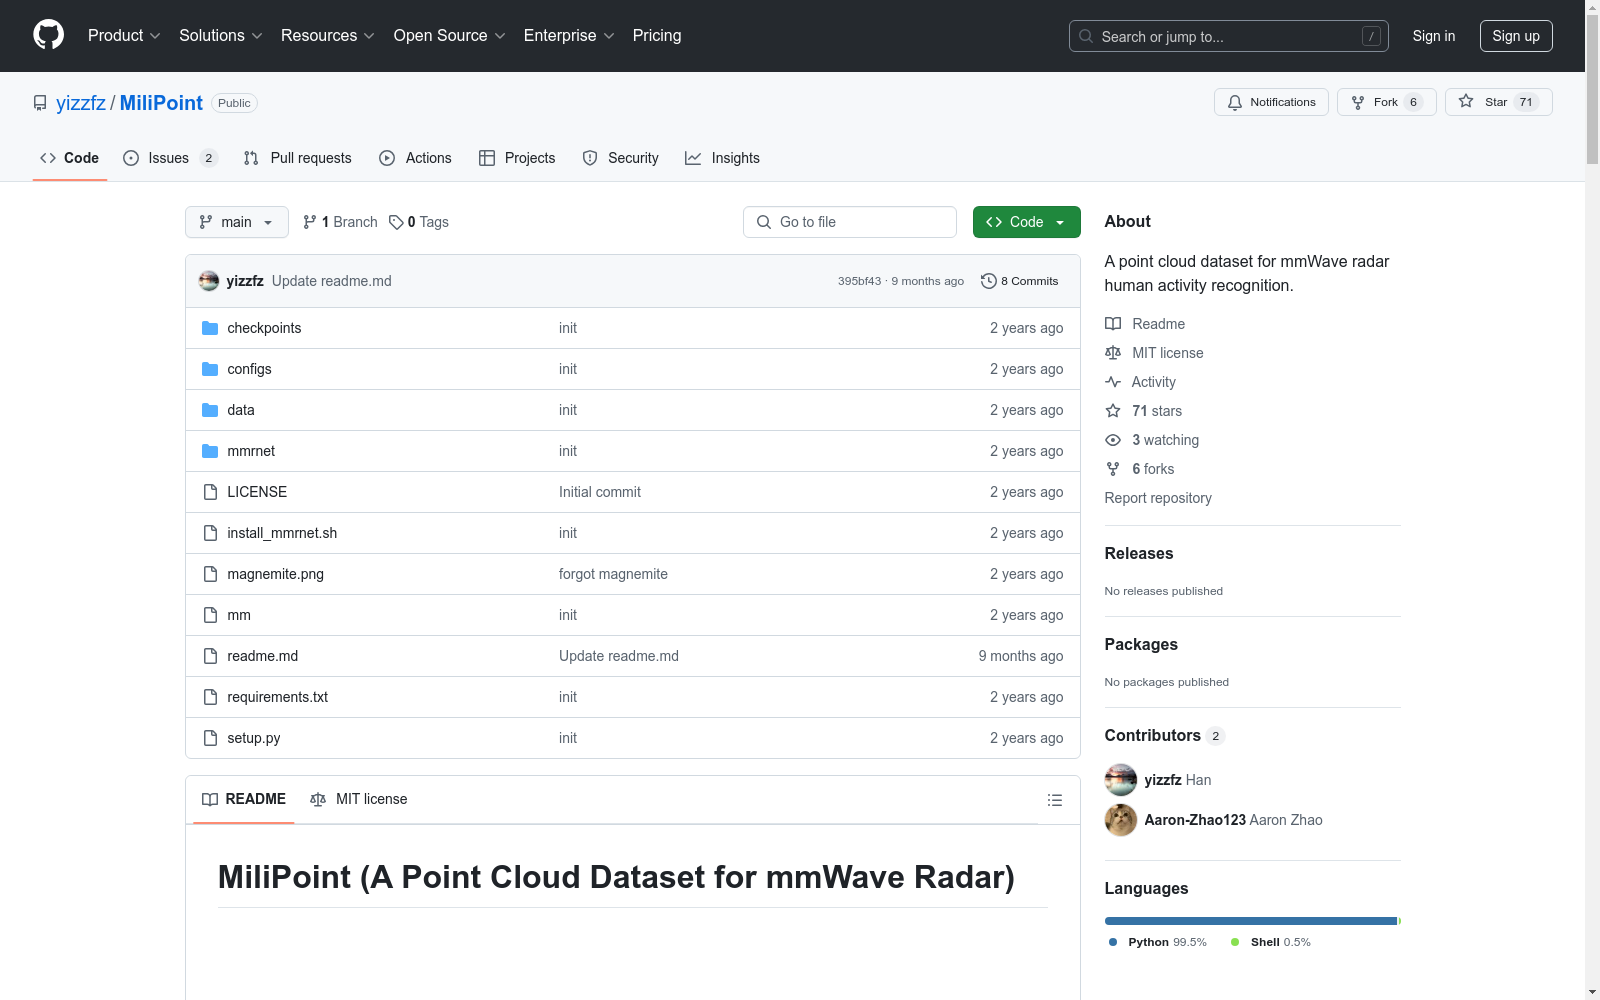Click the eye icon beside 3 watching
Screen dimensions: 1600x1000
point(1113,440)
